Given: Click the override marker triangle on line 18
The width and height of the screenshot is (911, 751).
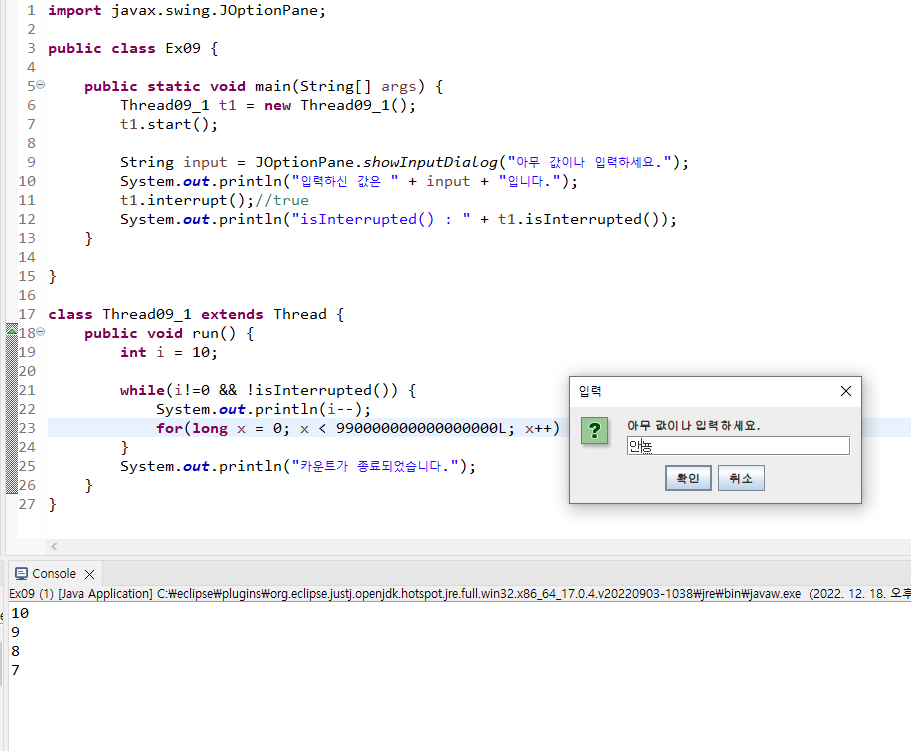Looking at the screenshot, I should click(x=12, y=330).
